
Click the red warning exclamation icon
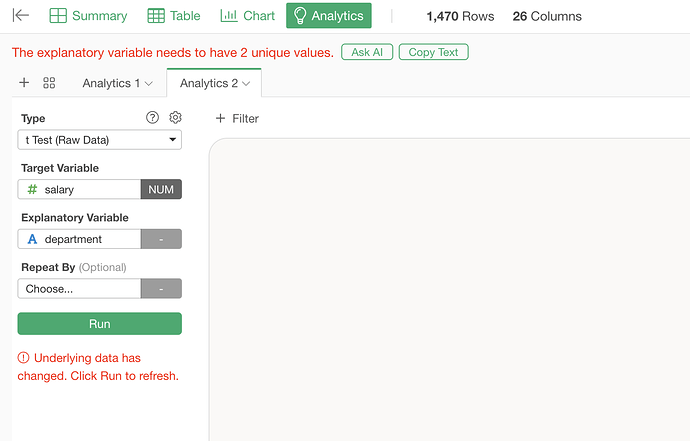pyautogui.click(x=23, y=358)
